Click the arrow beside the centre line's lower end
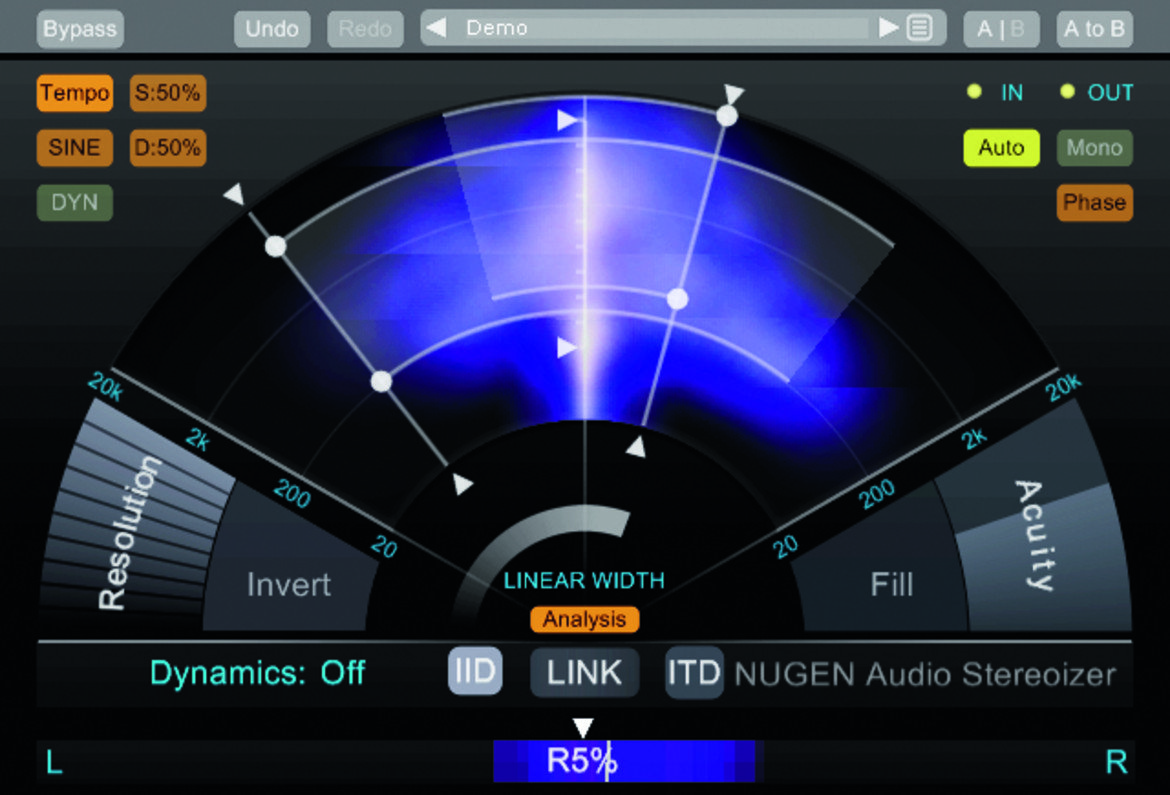Screen dimensions: 1170x795 tap(566, 347)
